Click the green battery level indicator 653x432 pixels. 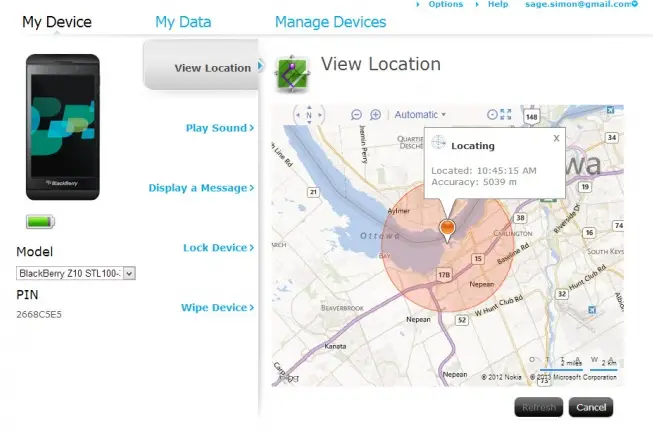(40, 222)
